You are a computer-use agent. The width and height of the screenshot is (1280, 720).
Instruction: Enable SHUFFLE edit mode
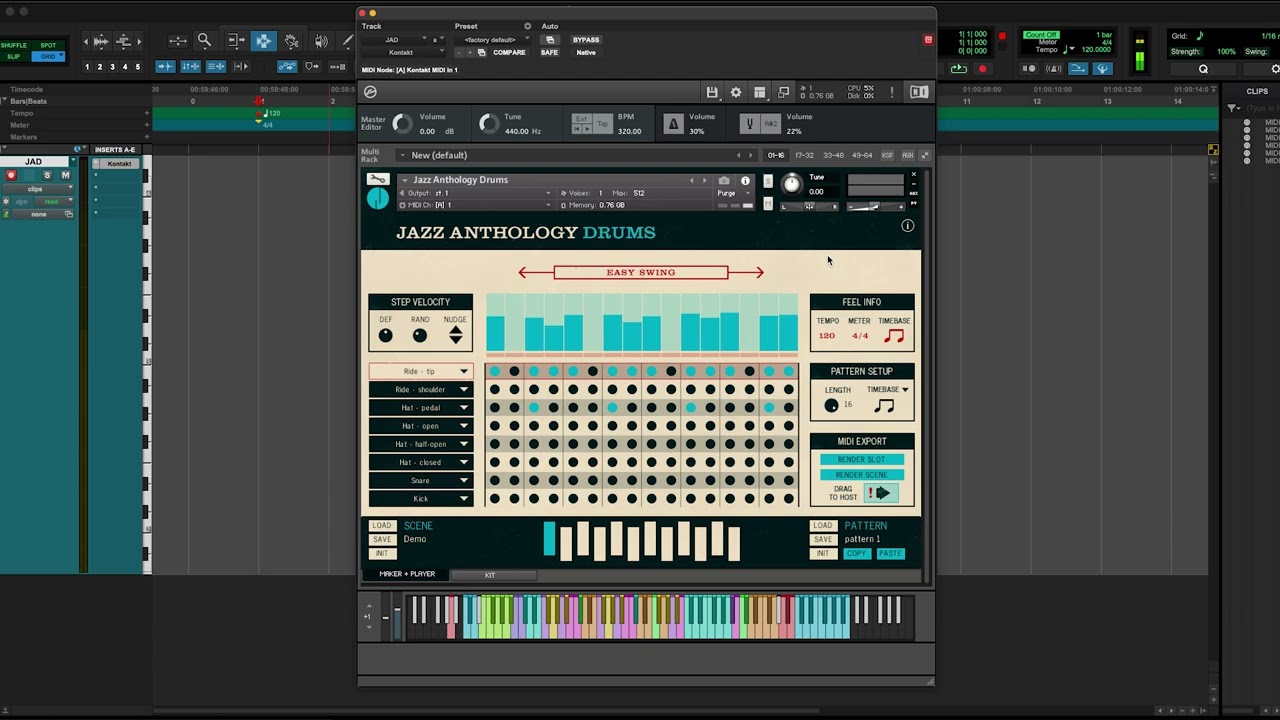click(x=14, y=45)
